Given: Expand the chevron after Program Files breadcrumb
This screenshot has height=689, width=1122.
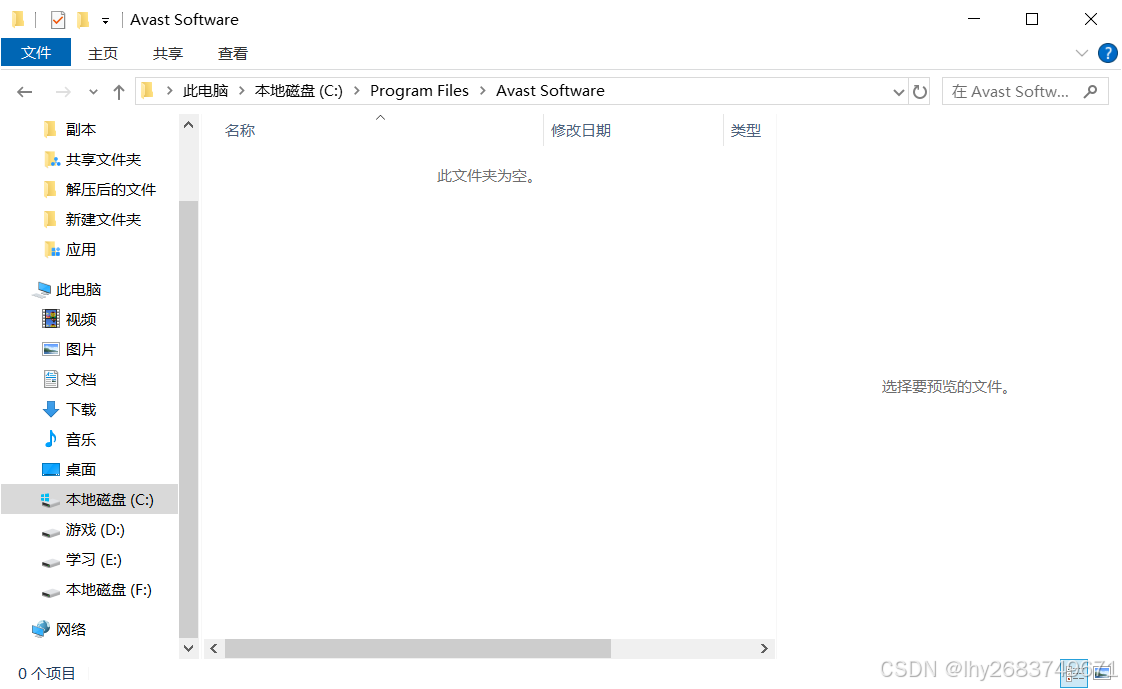Looking at the screenshot, I should (x=483, y=91).
